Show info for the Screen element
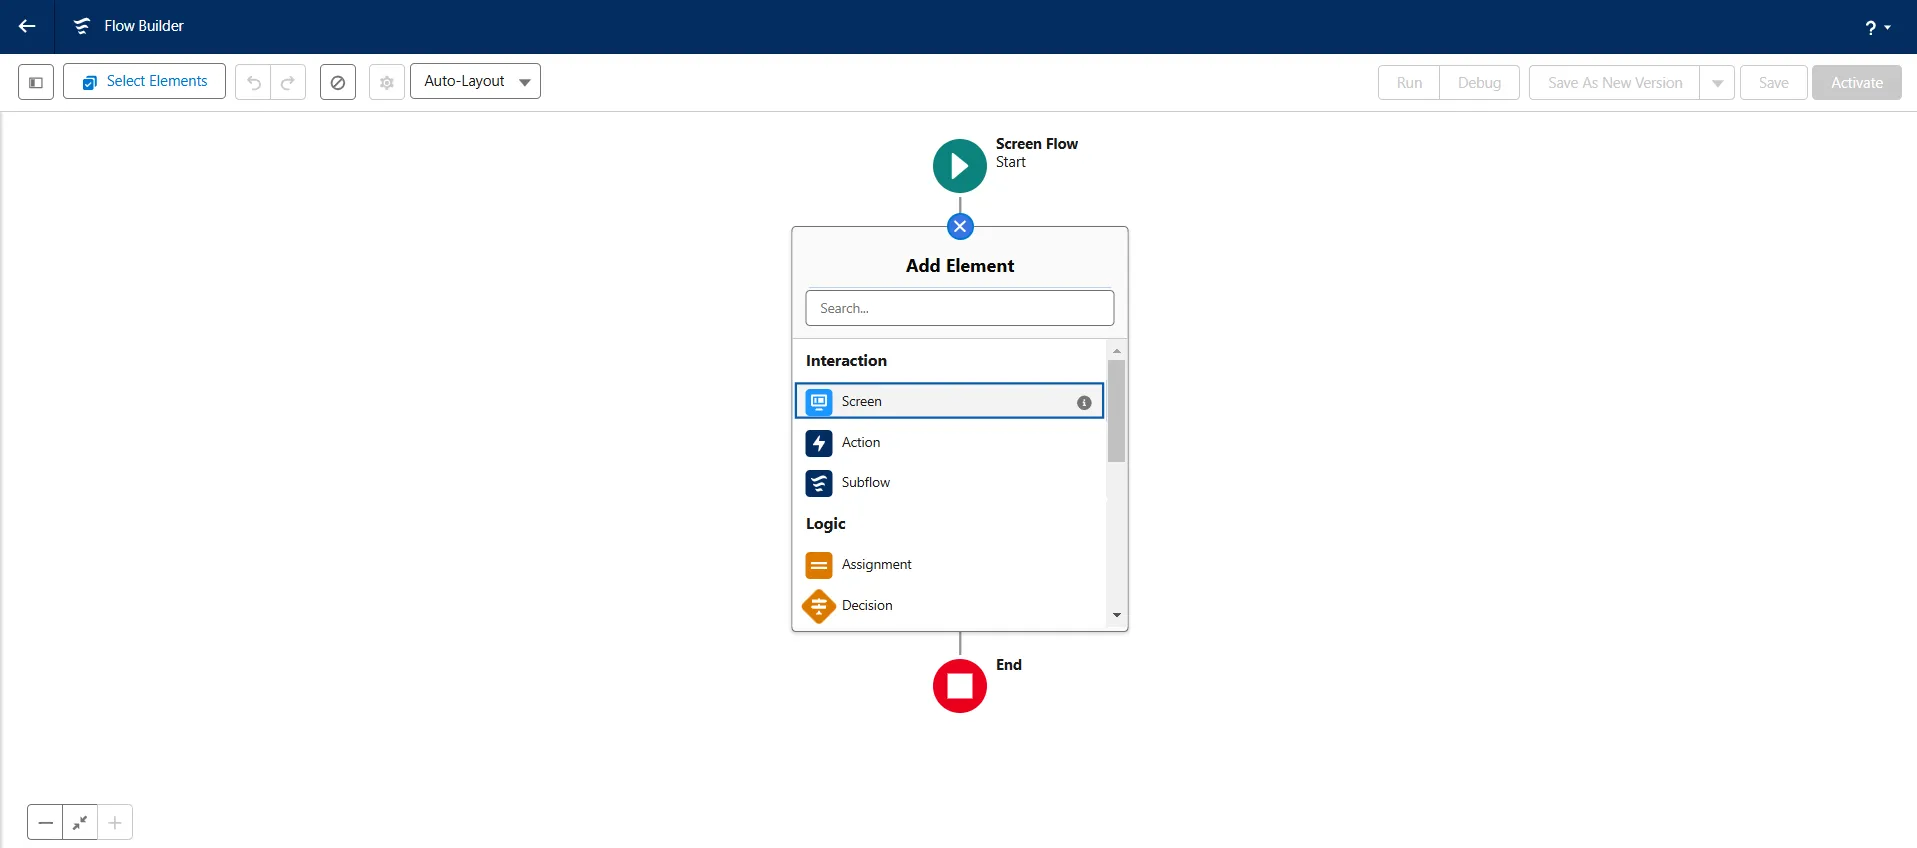 click(1084, 402)
